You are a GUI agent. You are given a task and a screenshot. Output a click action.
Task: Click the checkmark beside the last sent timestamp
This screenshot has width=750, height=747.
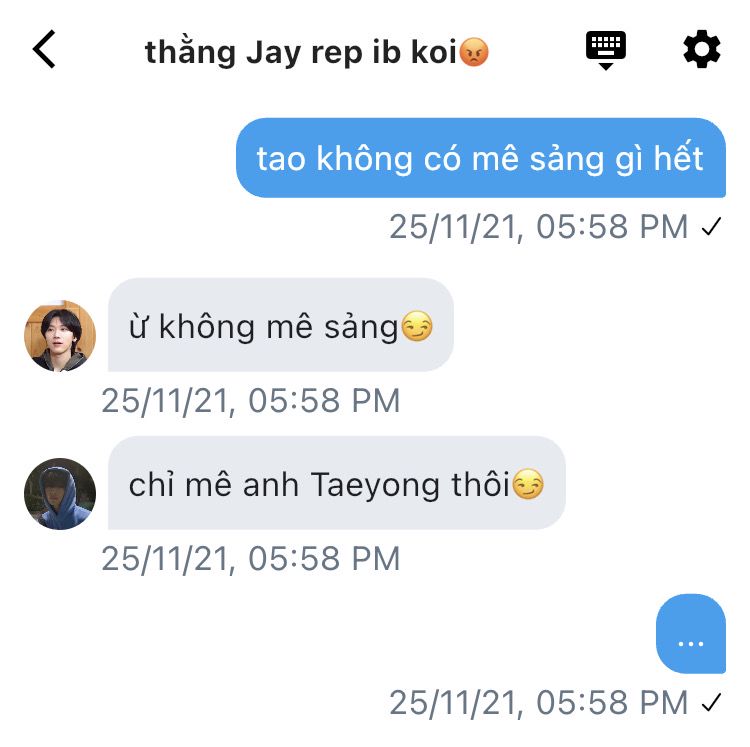pyautogui.click(x=711, y=702)
